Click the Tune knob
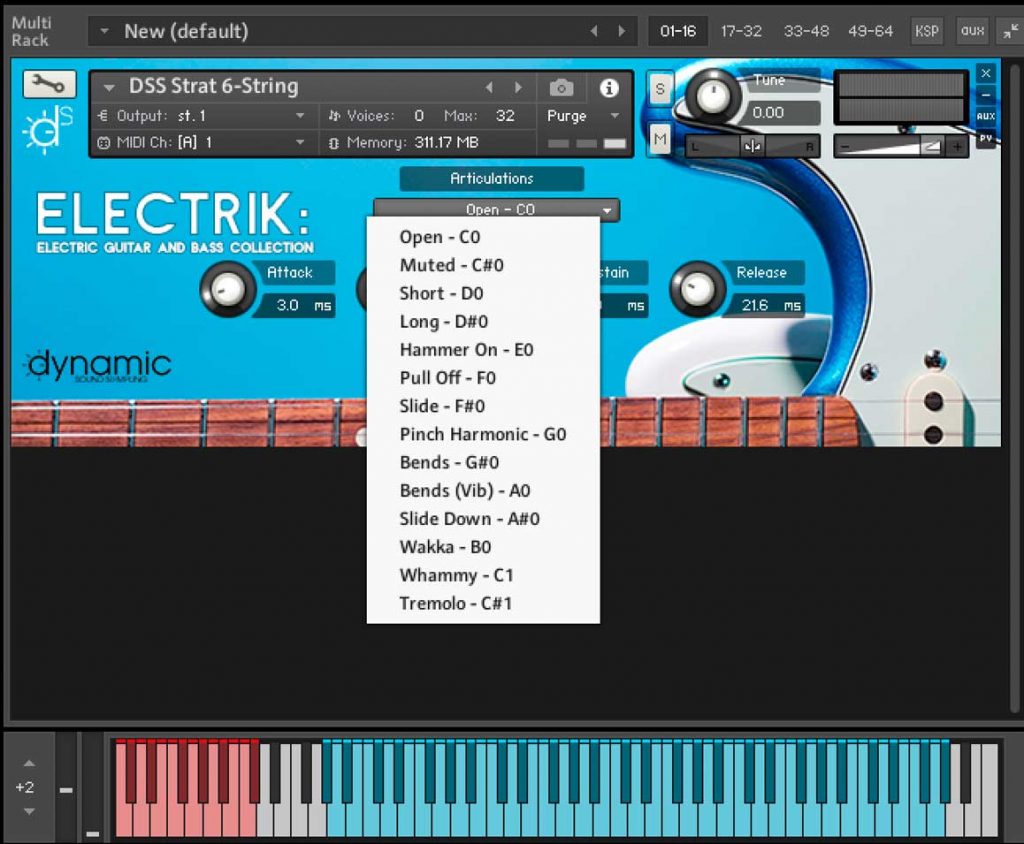 713,96
